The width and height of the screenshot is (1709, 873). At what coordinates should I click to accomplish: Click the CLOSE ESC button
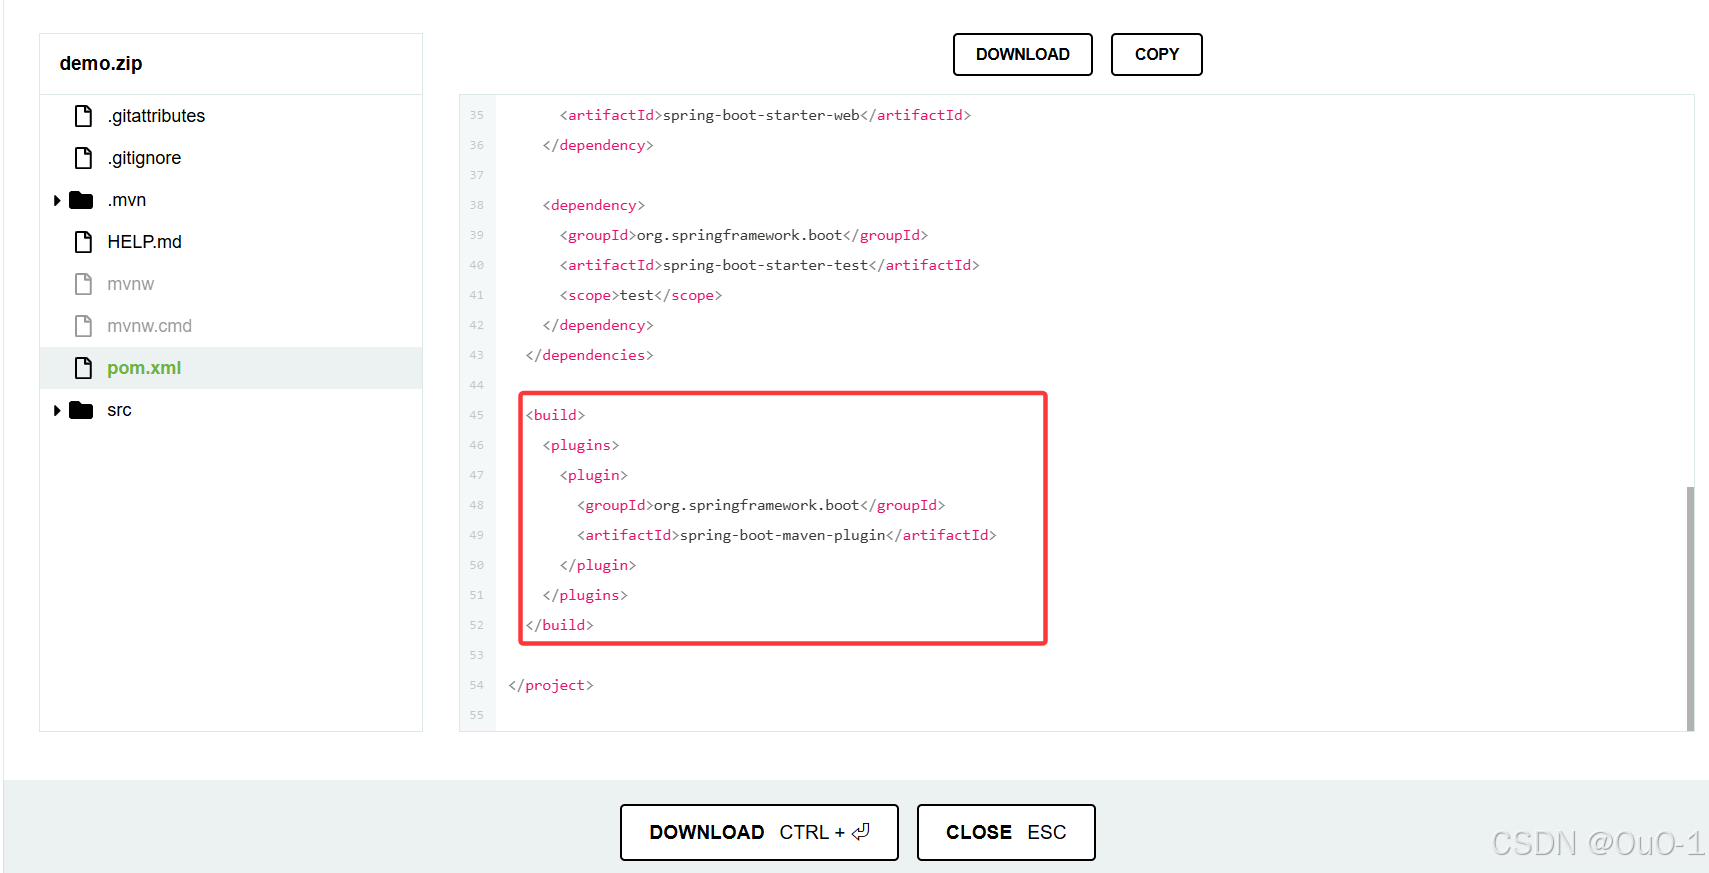1006,832
